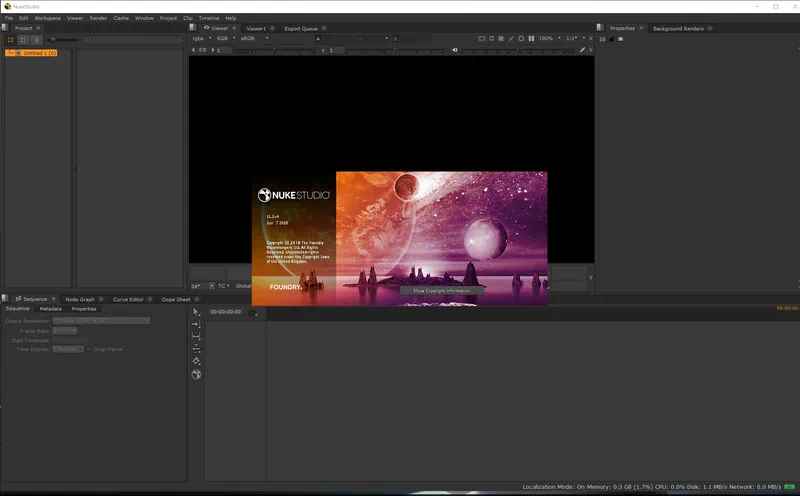Switch Project bin to icon grid view
Viewport: 800px width, 496px height.
coord(10,40)
